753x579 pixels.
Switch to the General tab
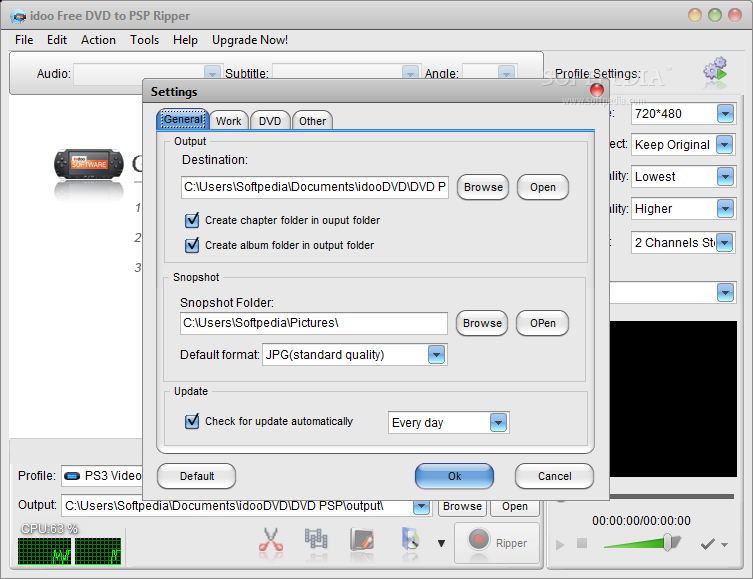click(183, 119)
